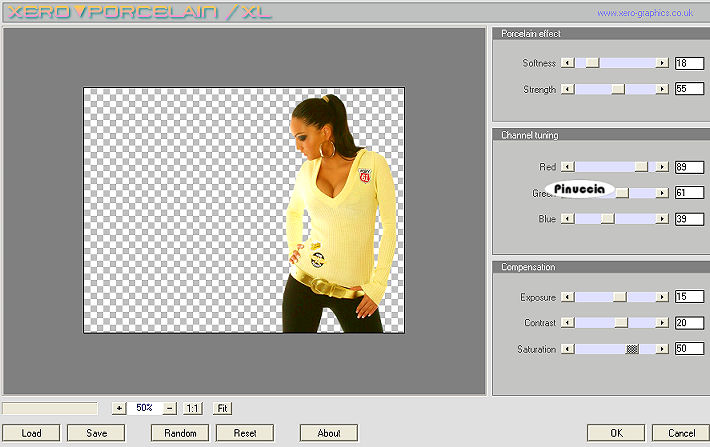
Task: Click the preview image of the woman
Action: pos(244,210)
